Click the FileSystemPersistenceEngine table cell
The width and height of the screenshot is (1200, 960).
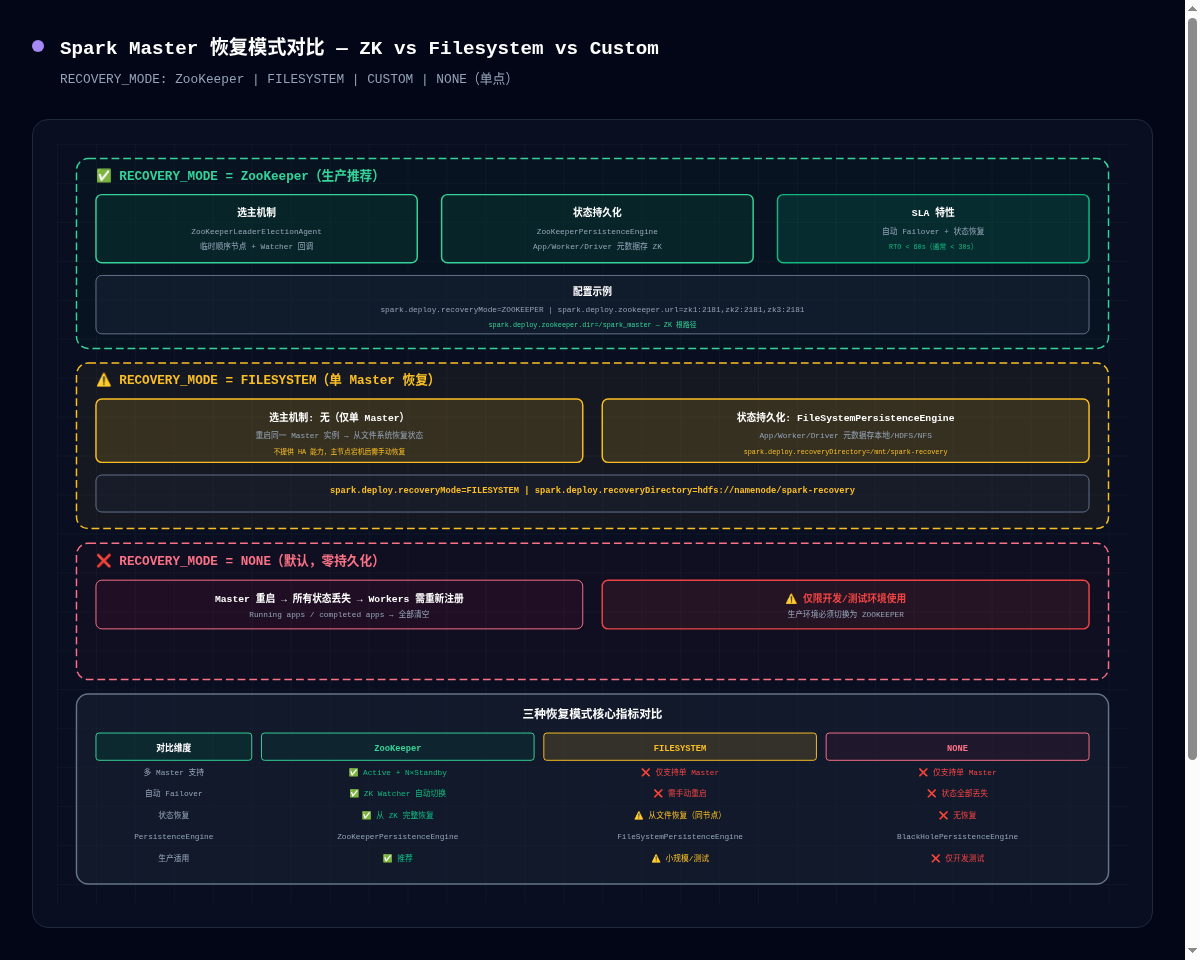coord(680,837)
